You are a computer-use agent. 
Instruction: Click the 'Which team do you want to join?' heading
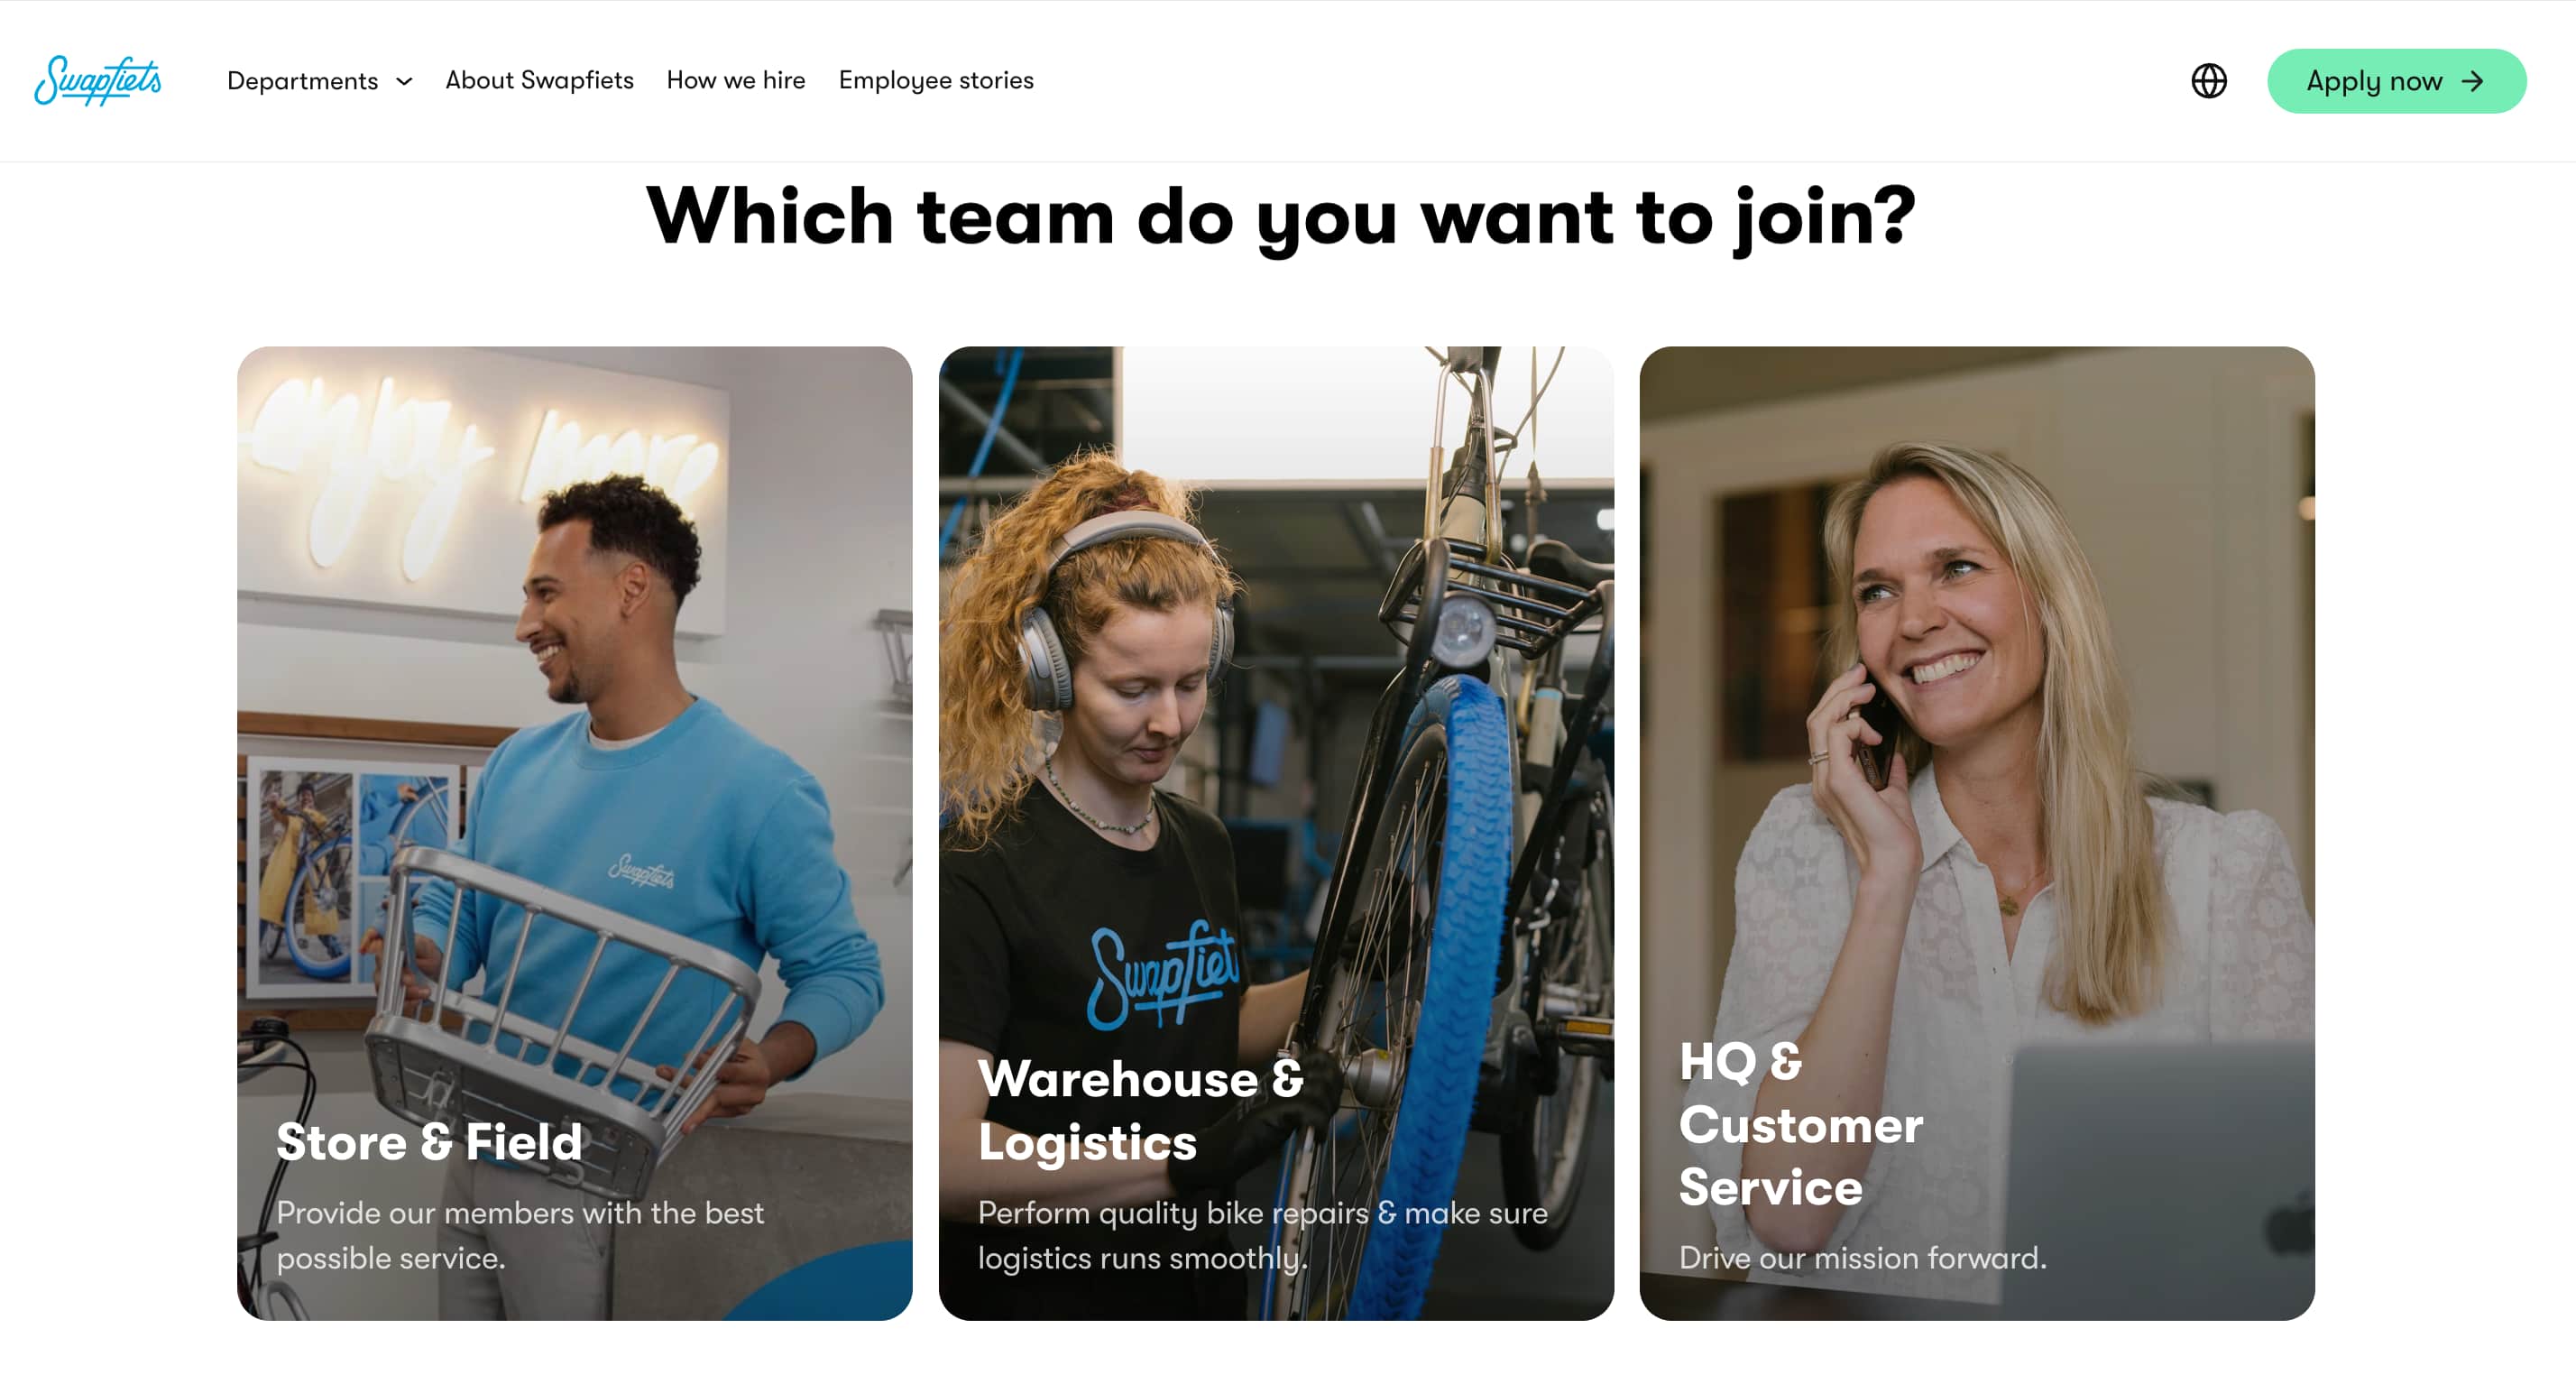pos(1281,217)
